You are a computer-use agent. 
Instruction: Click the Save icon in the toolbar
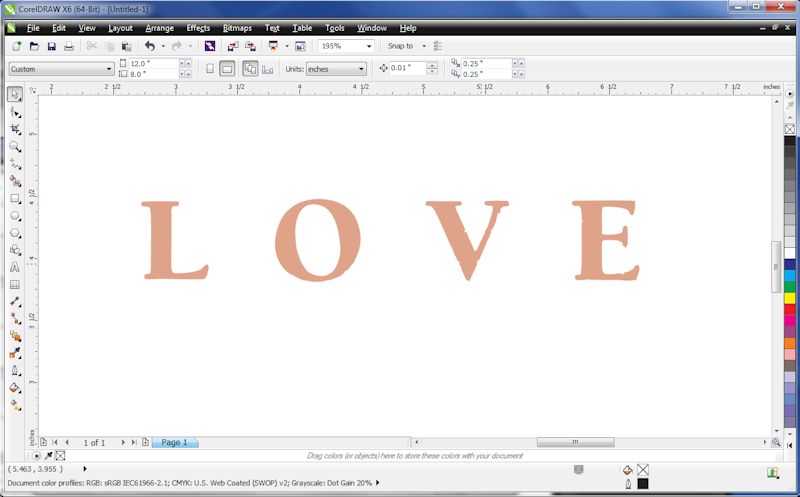point(51,46)
